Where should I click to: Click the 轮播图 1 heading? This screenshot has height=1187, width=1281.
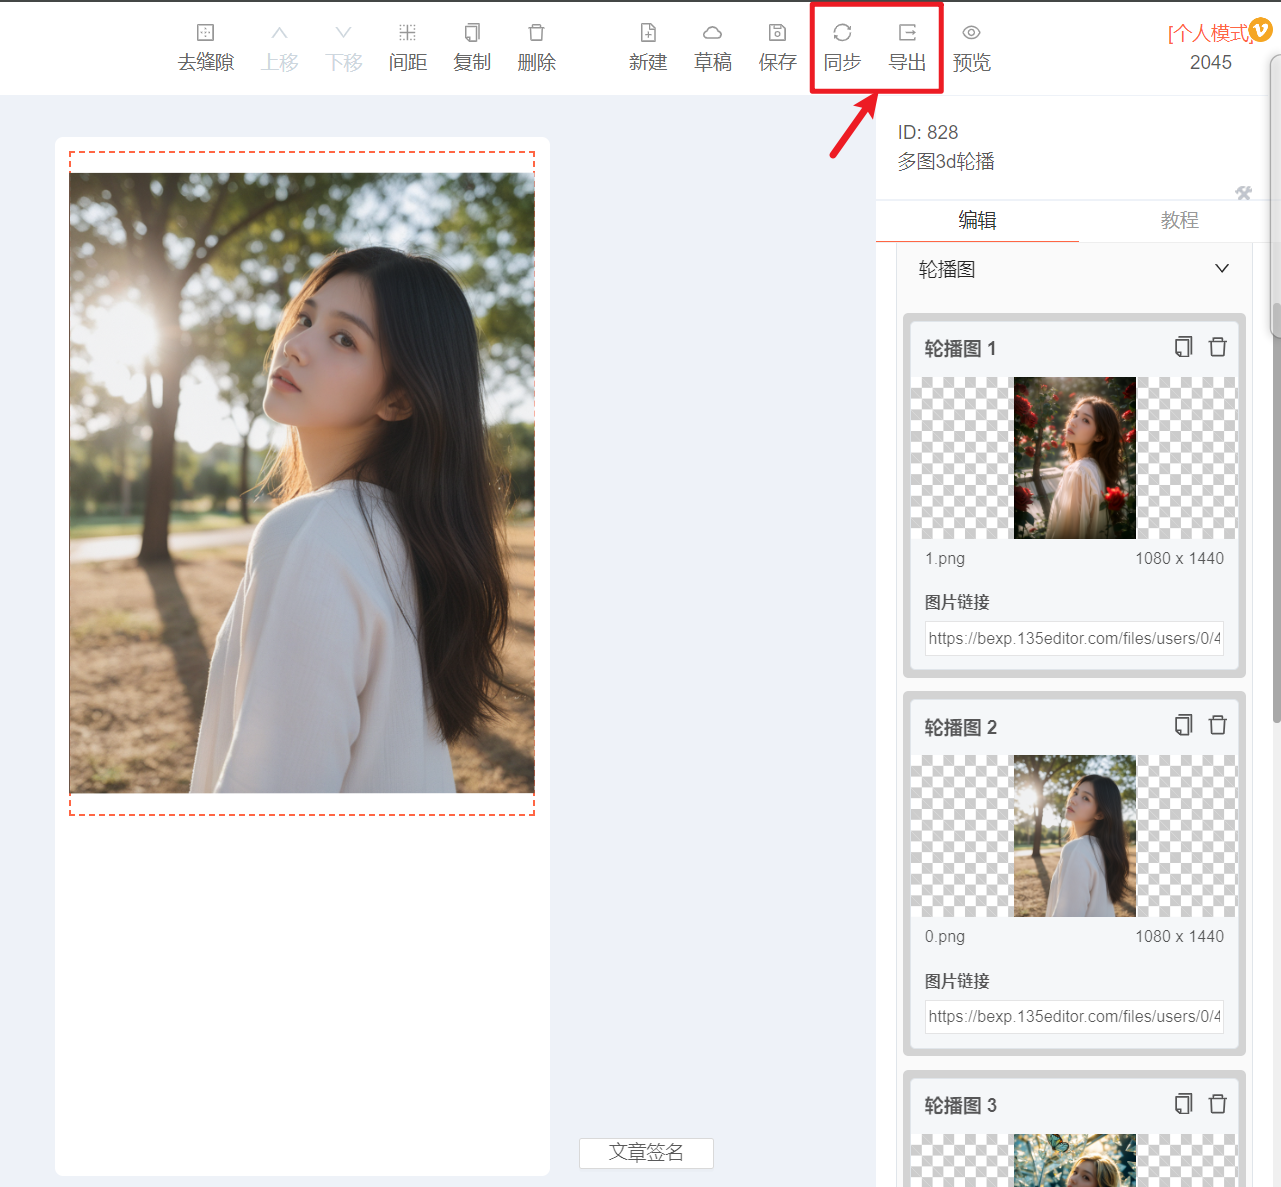960,348
